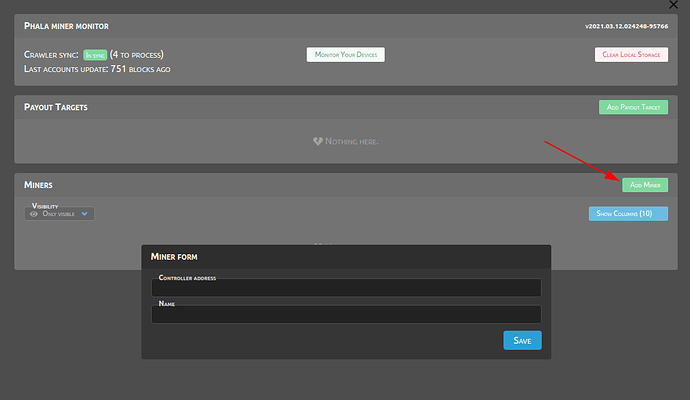Viewport: 690px width, 400px height.
Task: Expand the Visibility chevron arrow
Action: (x=85, y=214)
